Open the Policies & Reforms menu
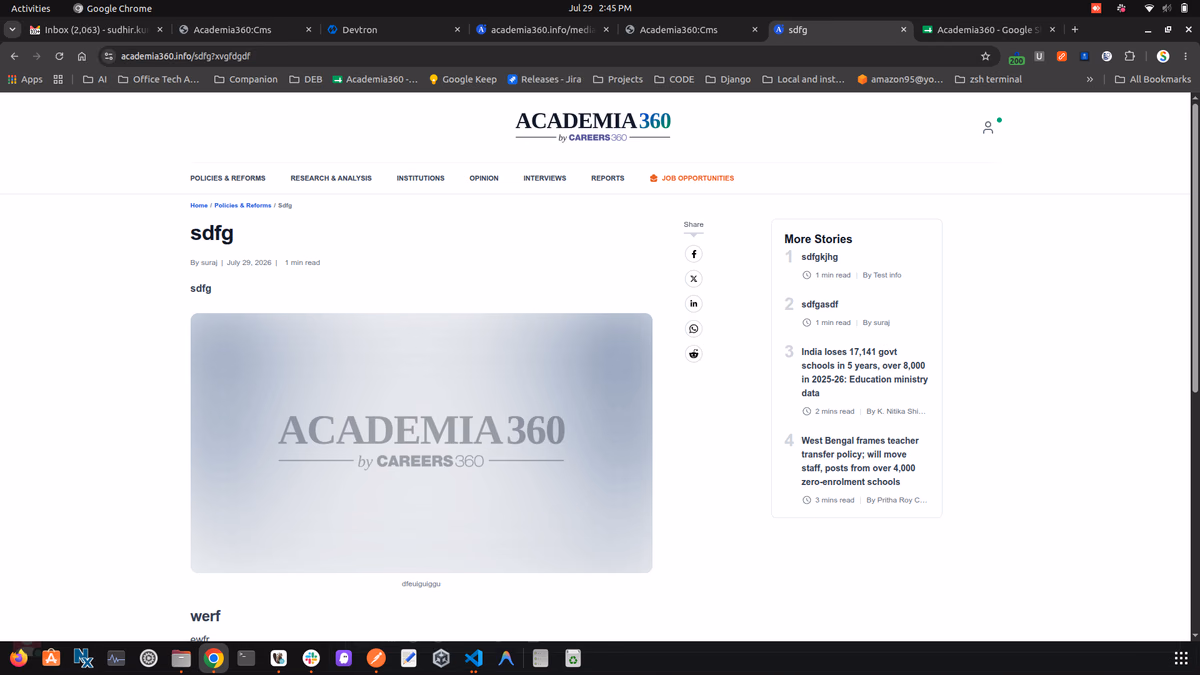The image size is (1200, 675). [x=228, y=178]
